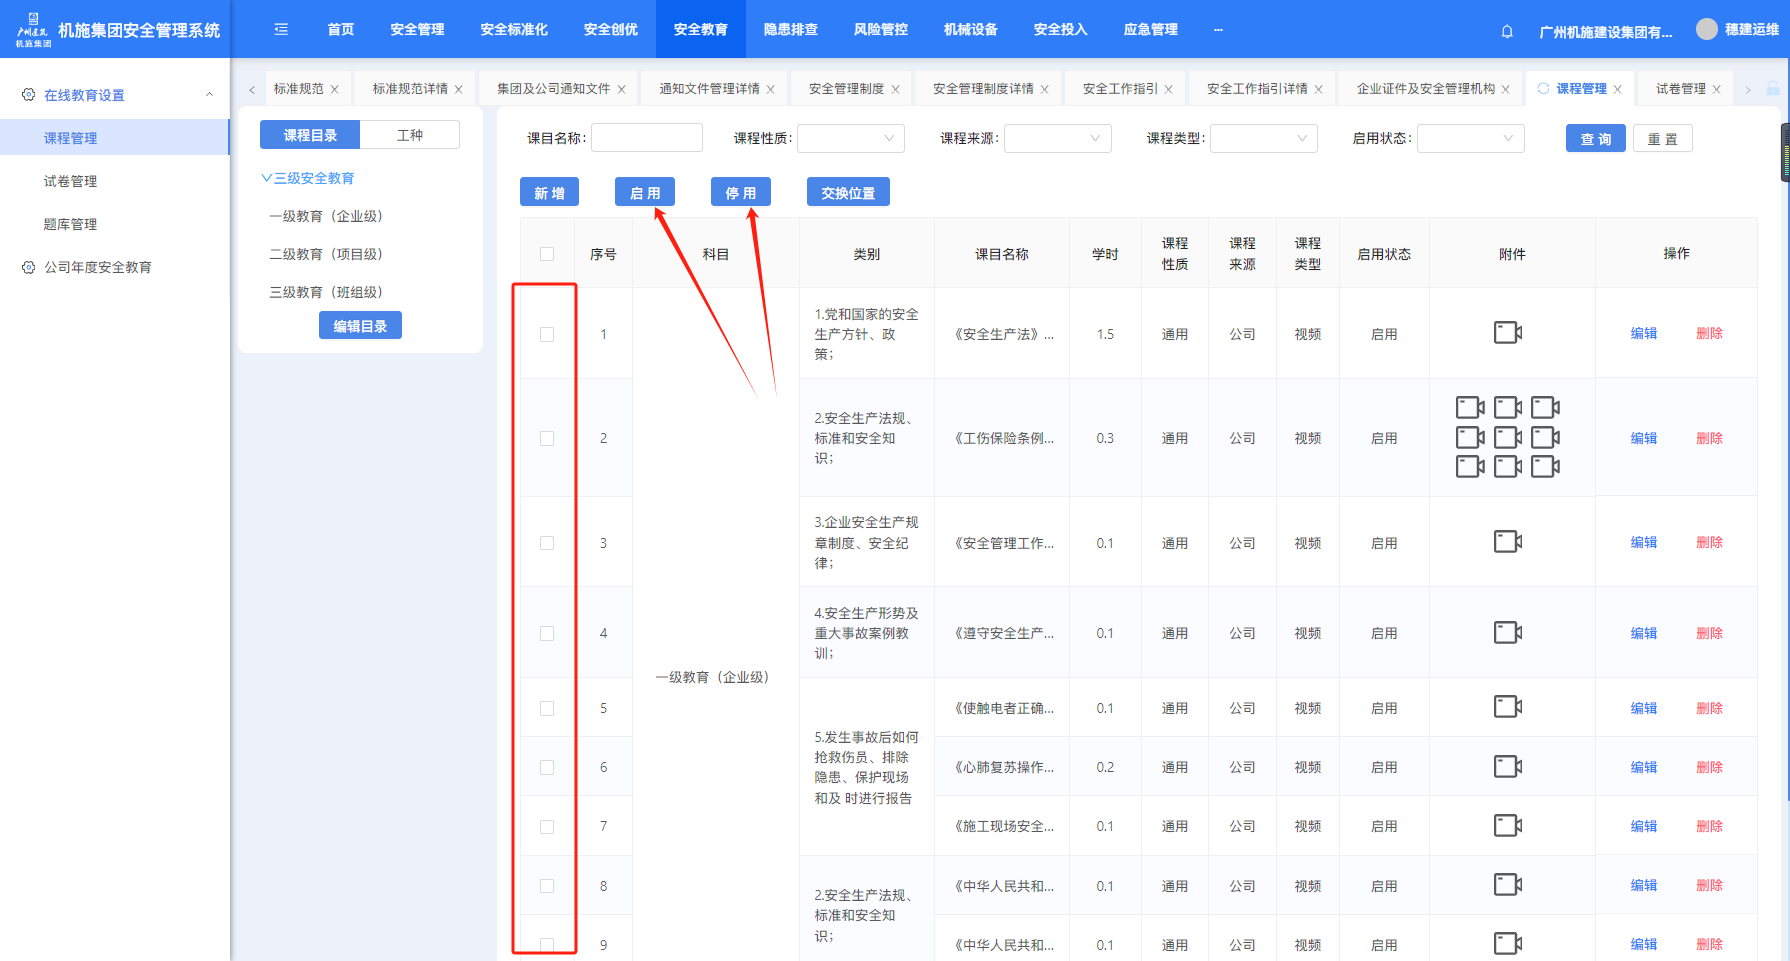This screenshot has height=961, width=1790.
Task: Open 隐患排查 in top navigation
Action: 790,30
